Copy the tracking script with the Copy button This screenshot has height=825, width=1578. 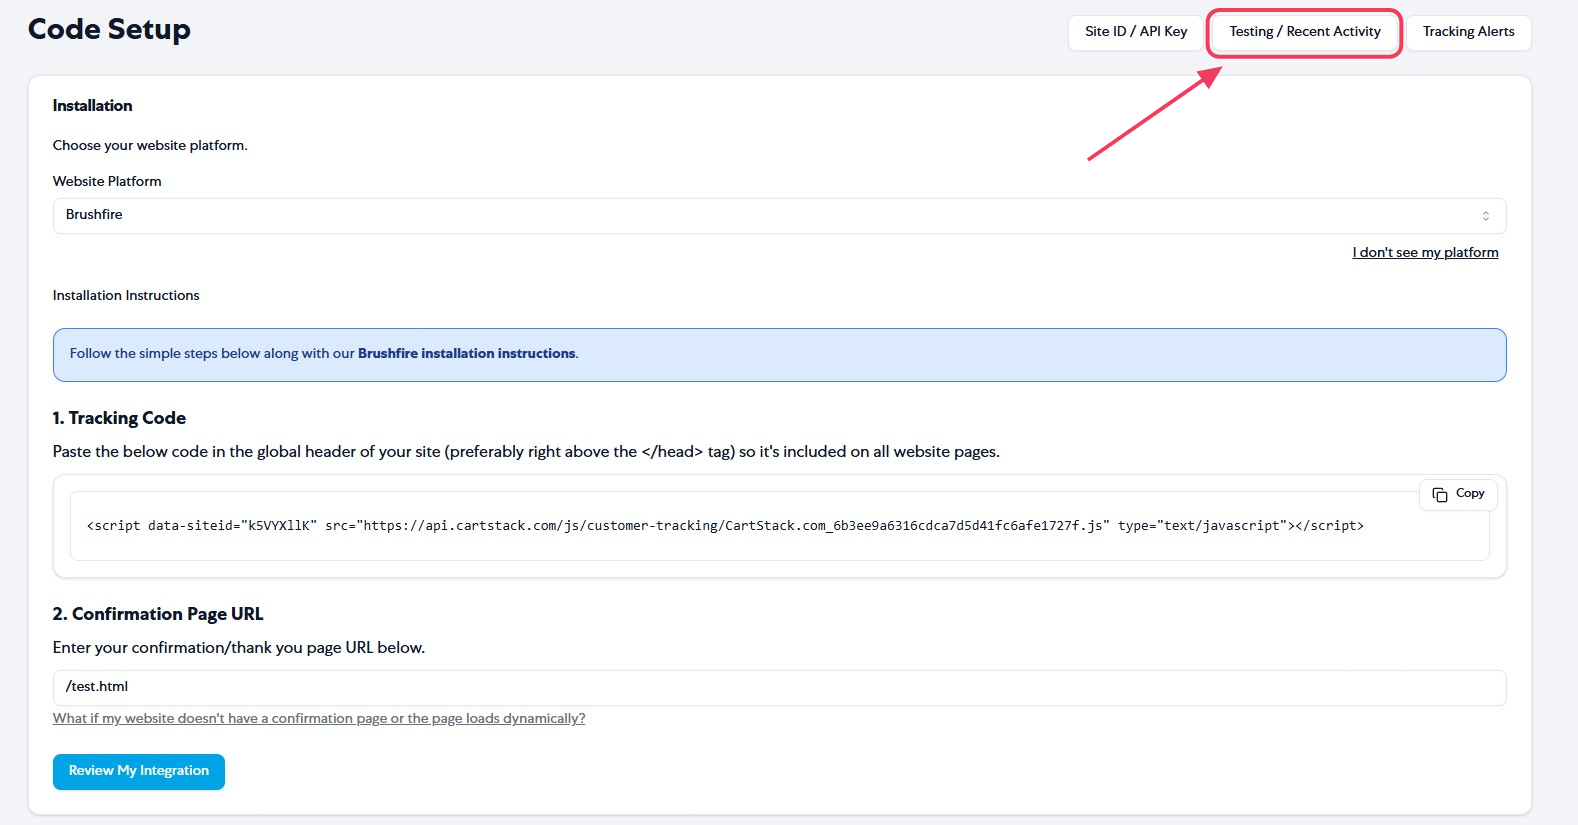[1458, 494]
